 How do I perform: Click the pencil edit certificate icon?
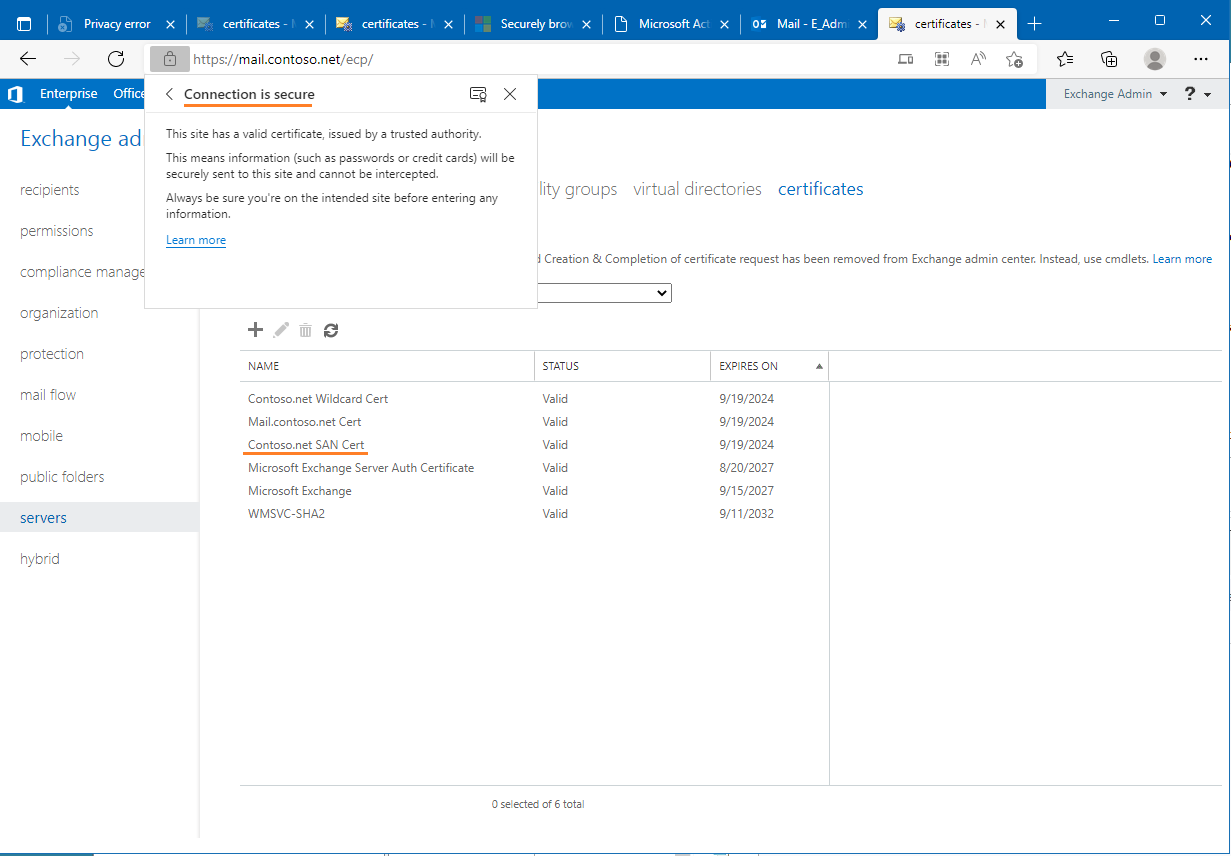tap(281, 329)
